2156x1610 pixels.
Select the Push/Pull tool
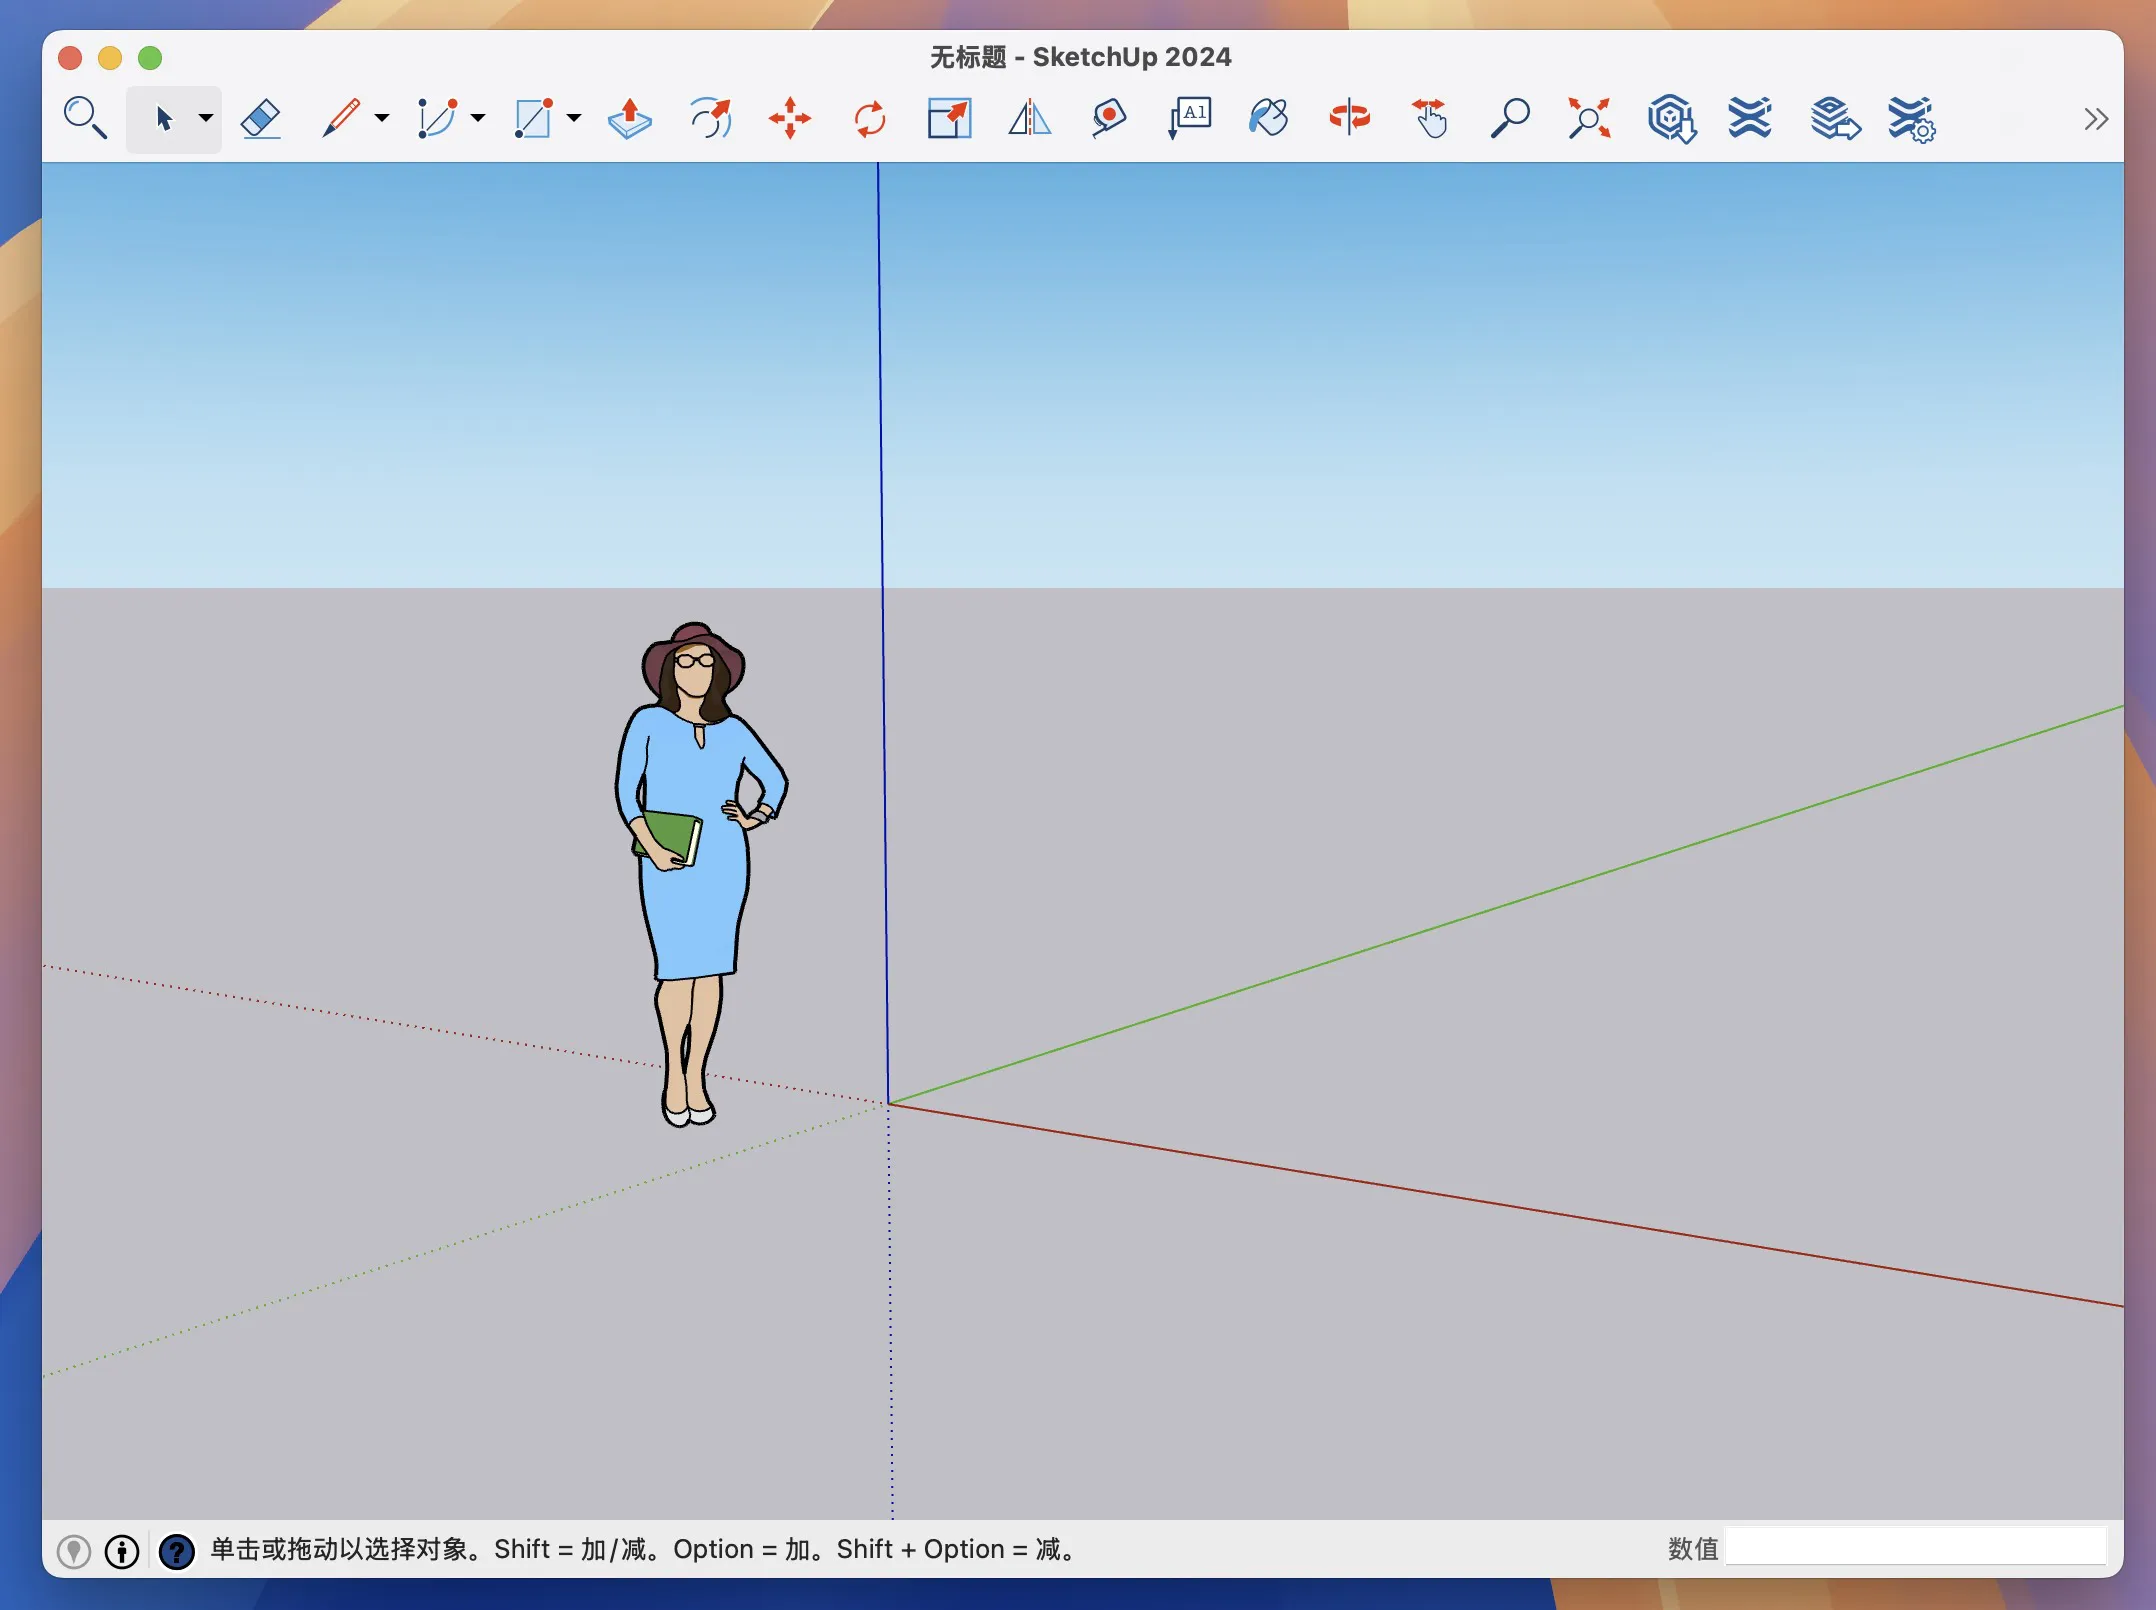click(x=630, y=119)
